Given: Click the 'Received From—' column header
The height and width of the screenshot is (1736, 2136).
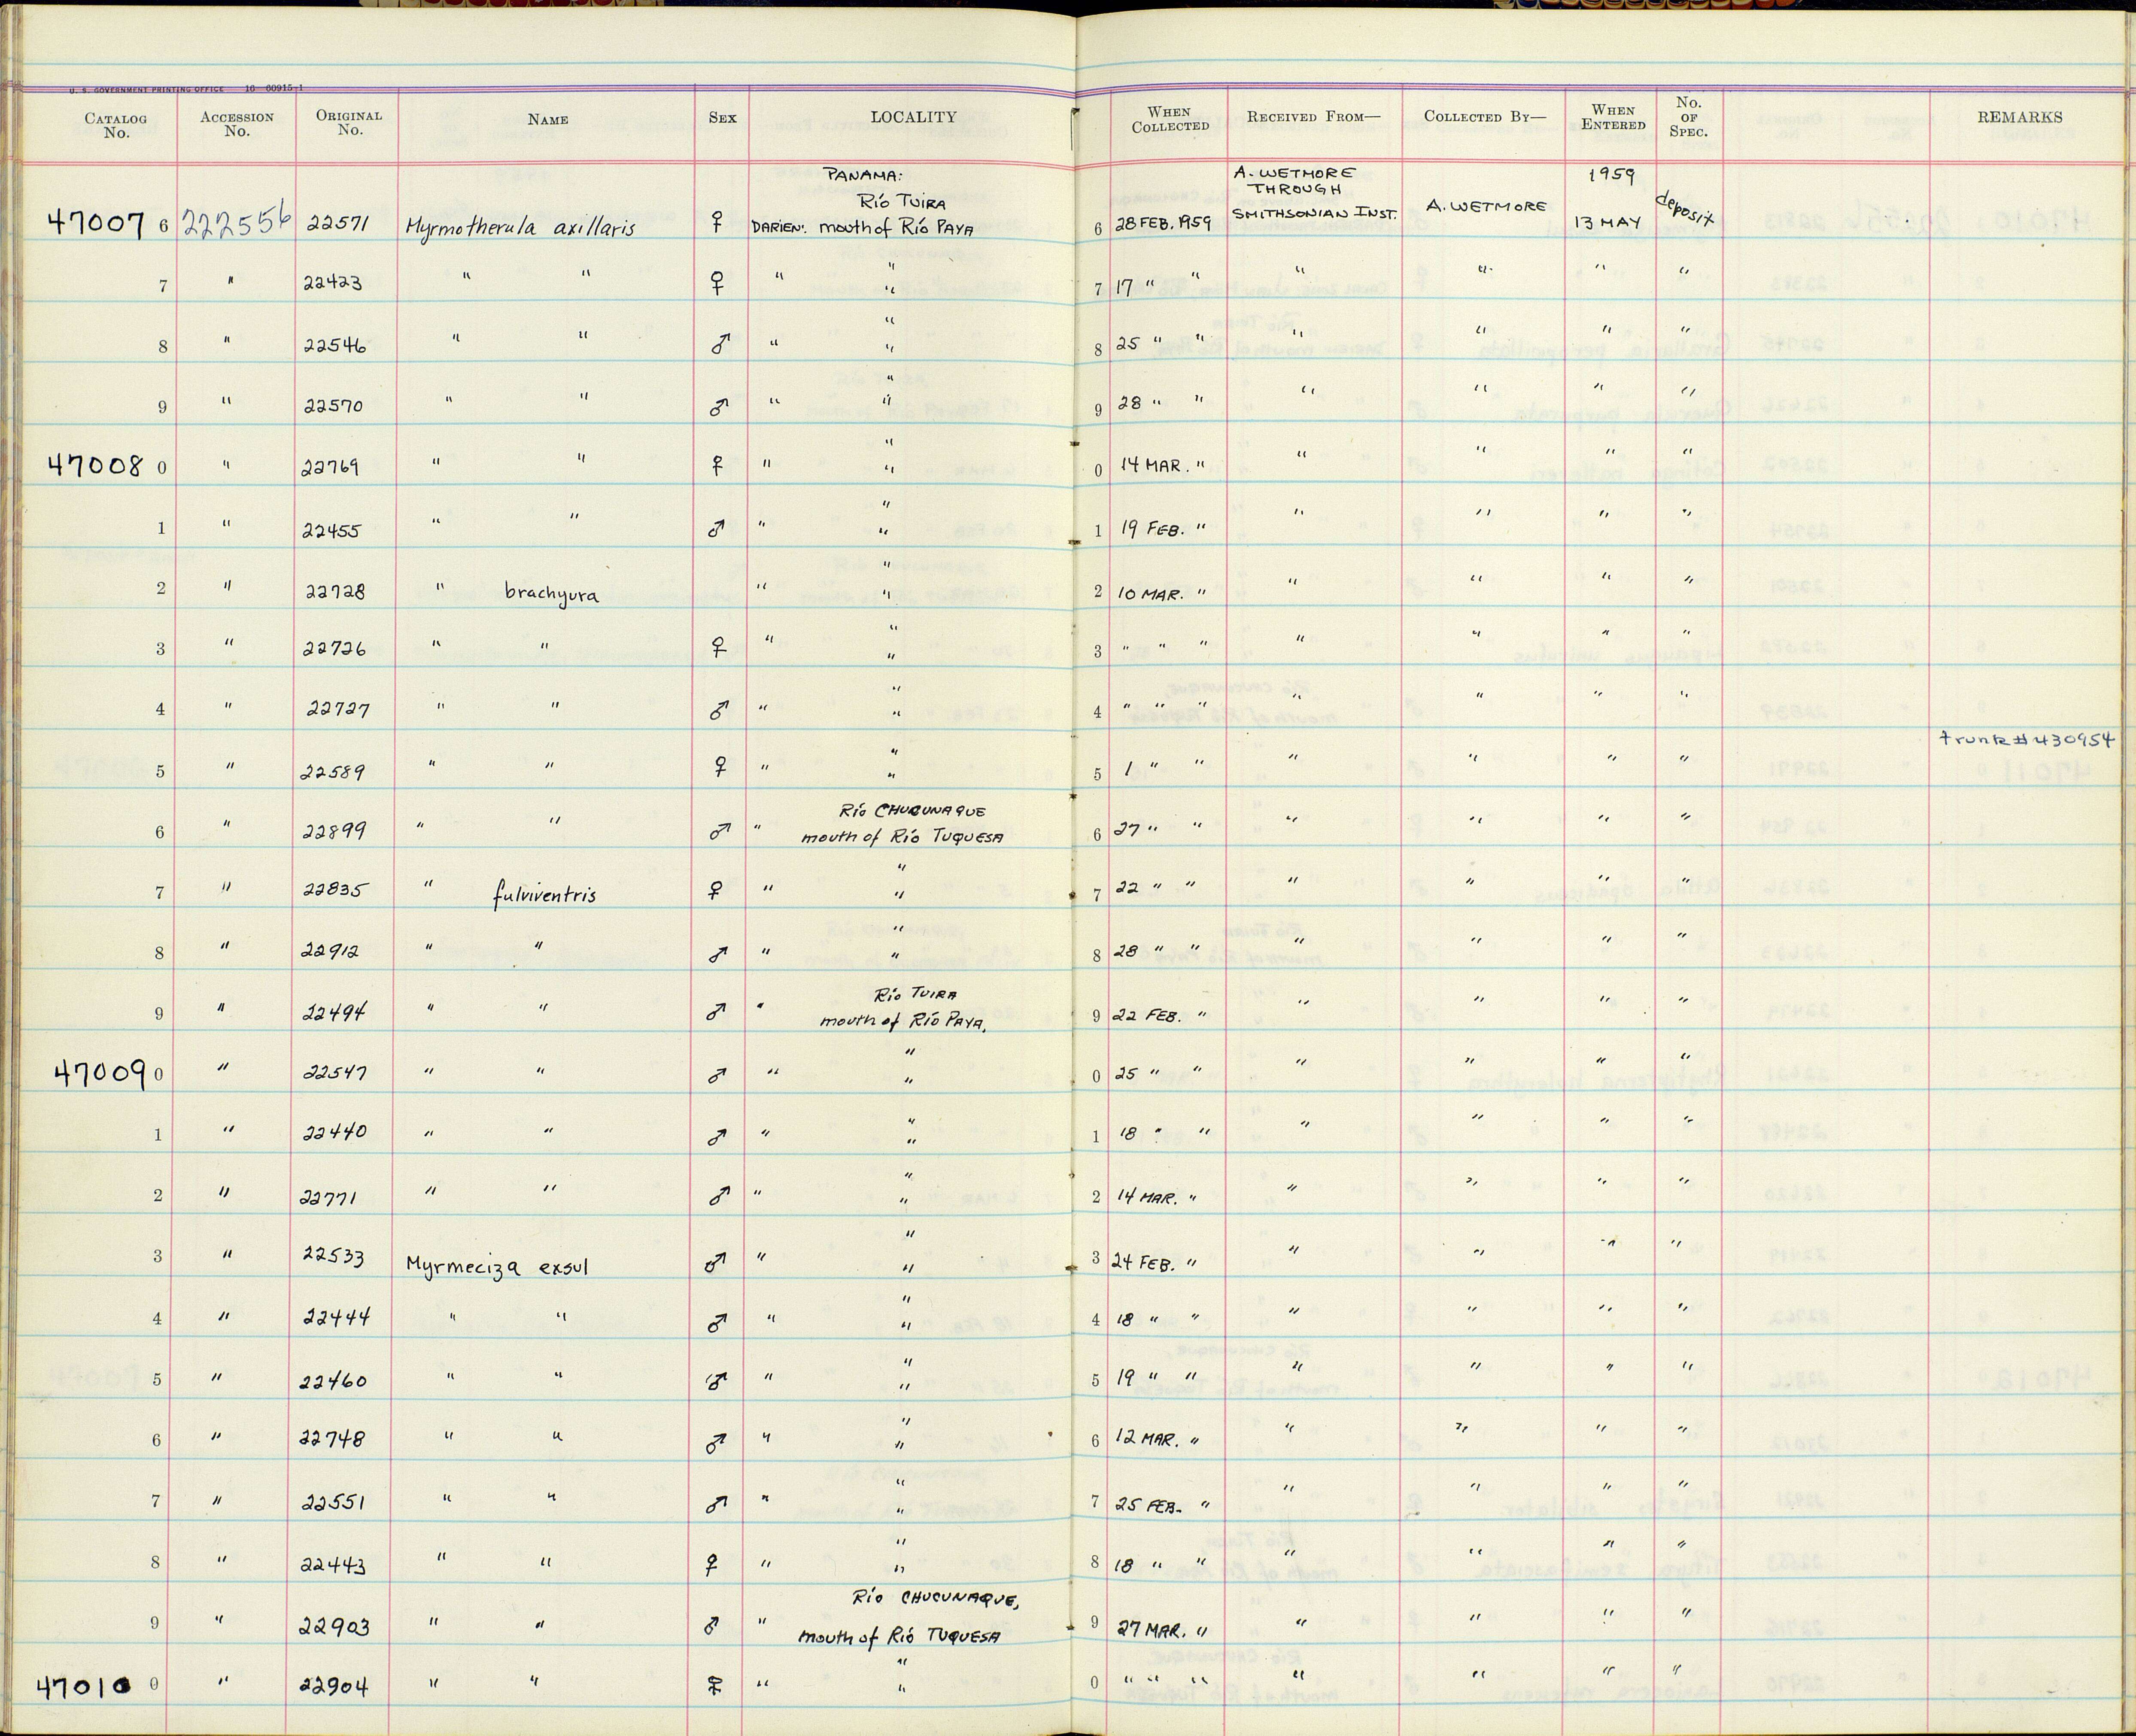Looking at the screenshot, I should [x=1313, y=116].
